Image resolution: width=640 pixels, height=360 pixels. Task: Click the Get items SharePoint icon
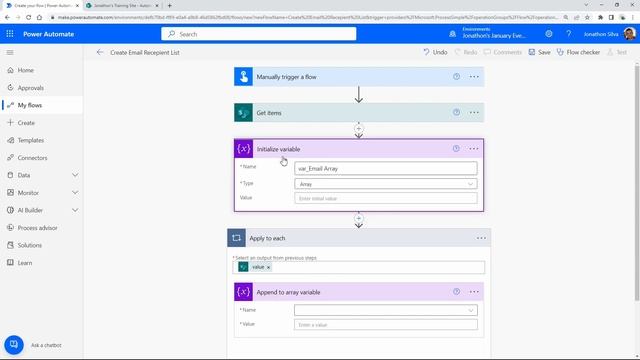[243, 113]
